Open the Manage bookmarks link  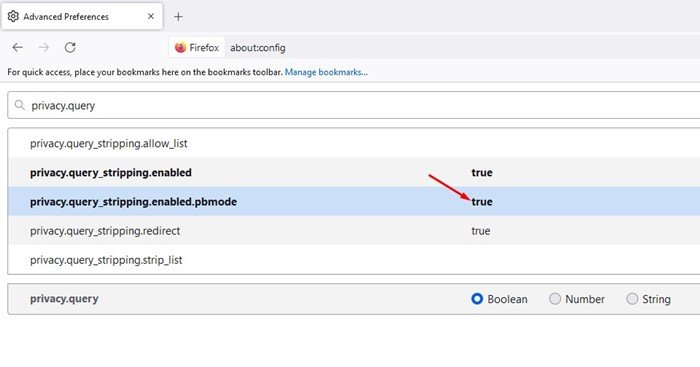click(x=326, y=72)
